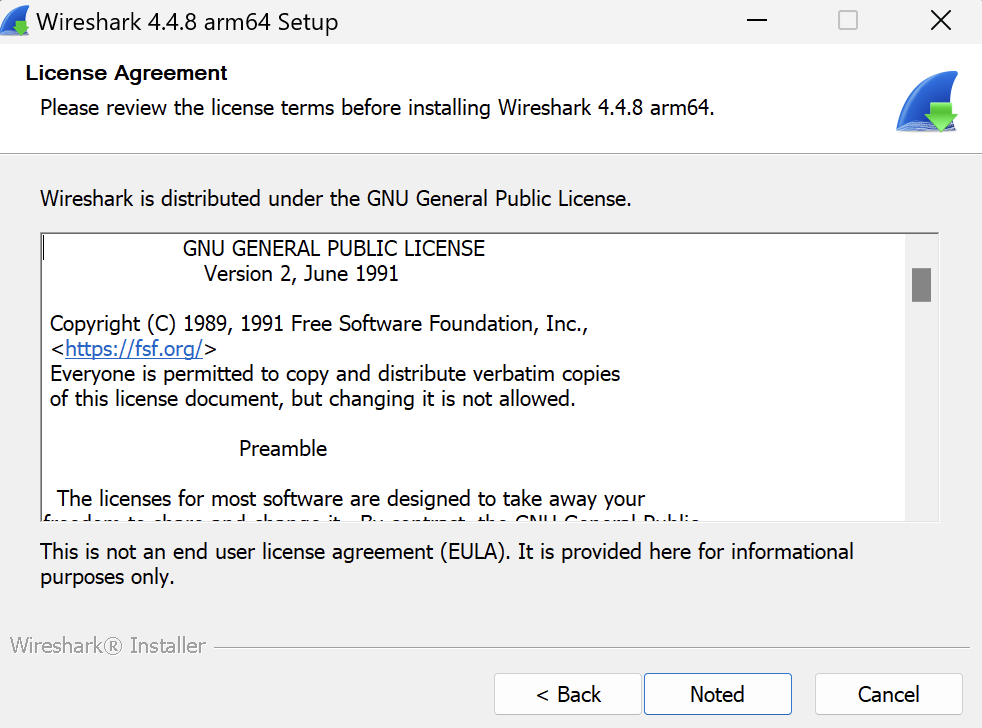Click the "GNU GENERAL PUBLIC LICENSE" title line
The image size is (982, 728).
coord(334,249)
